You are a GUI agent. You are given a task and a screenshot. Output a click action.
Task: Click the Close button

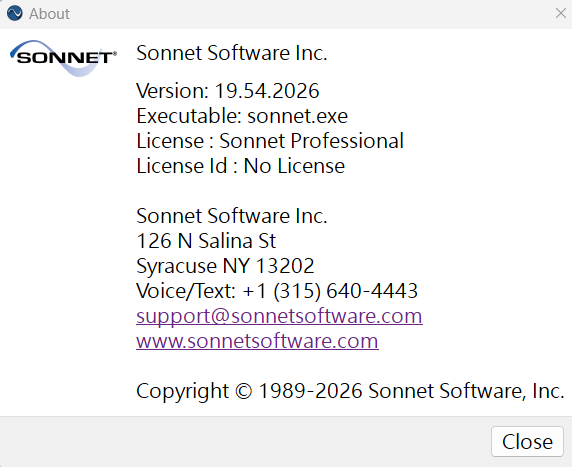(527, 441)
